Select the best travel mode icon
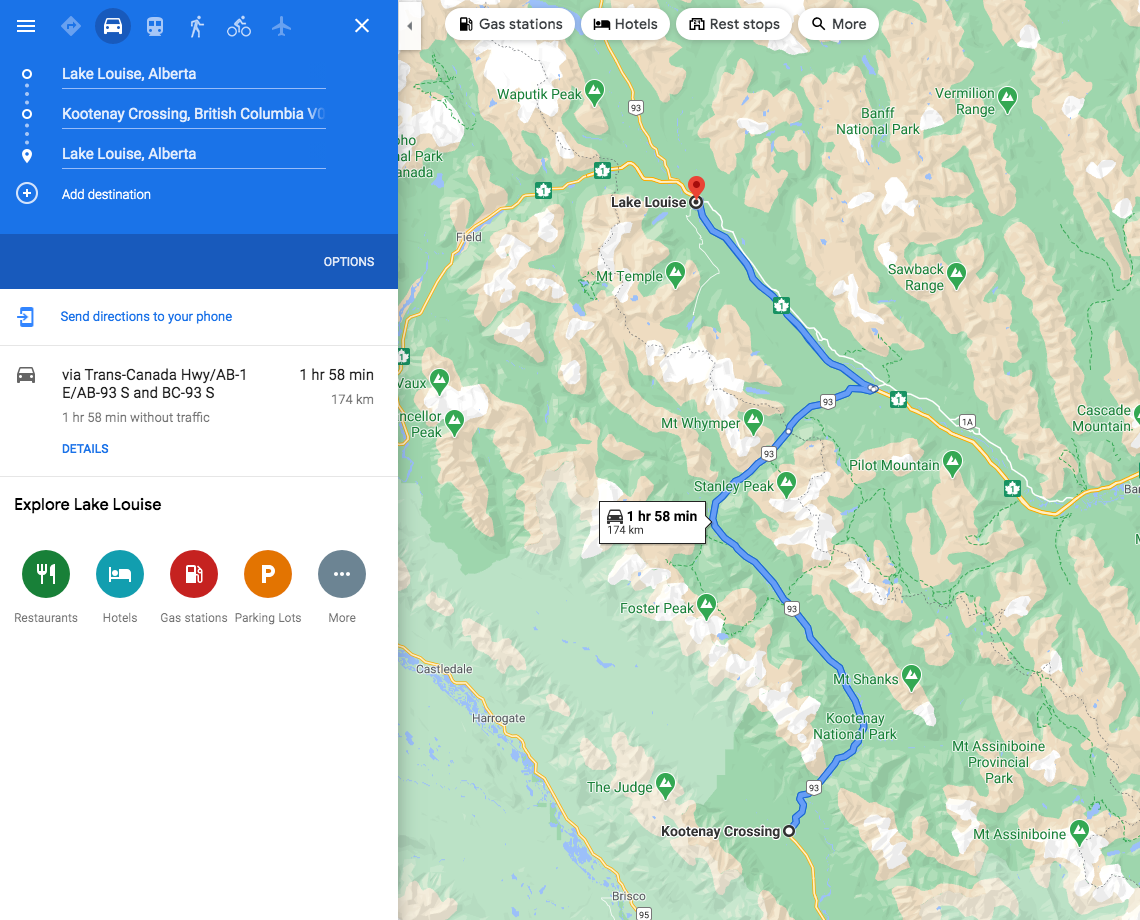 [x=71, y=26]
